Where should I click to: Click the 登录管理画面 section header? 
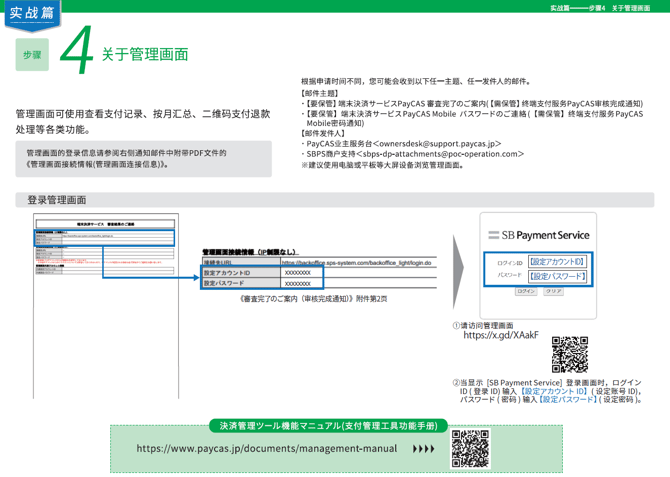click(x=57, y=200)
